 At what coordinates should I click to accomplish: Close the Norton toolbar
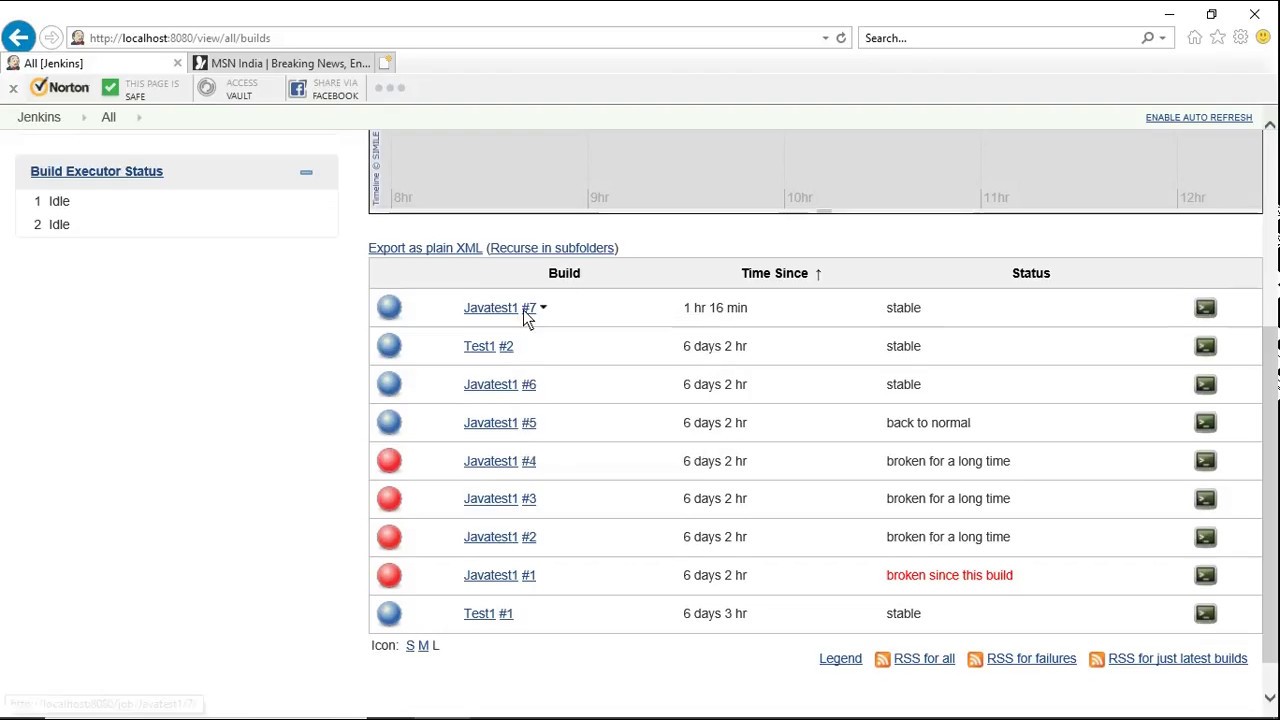coord(13,89)
